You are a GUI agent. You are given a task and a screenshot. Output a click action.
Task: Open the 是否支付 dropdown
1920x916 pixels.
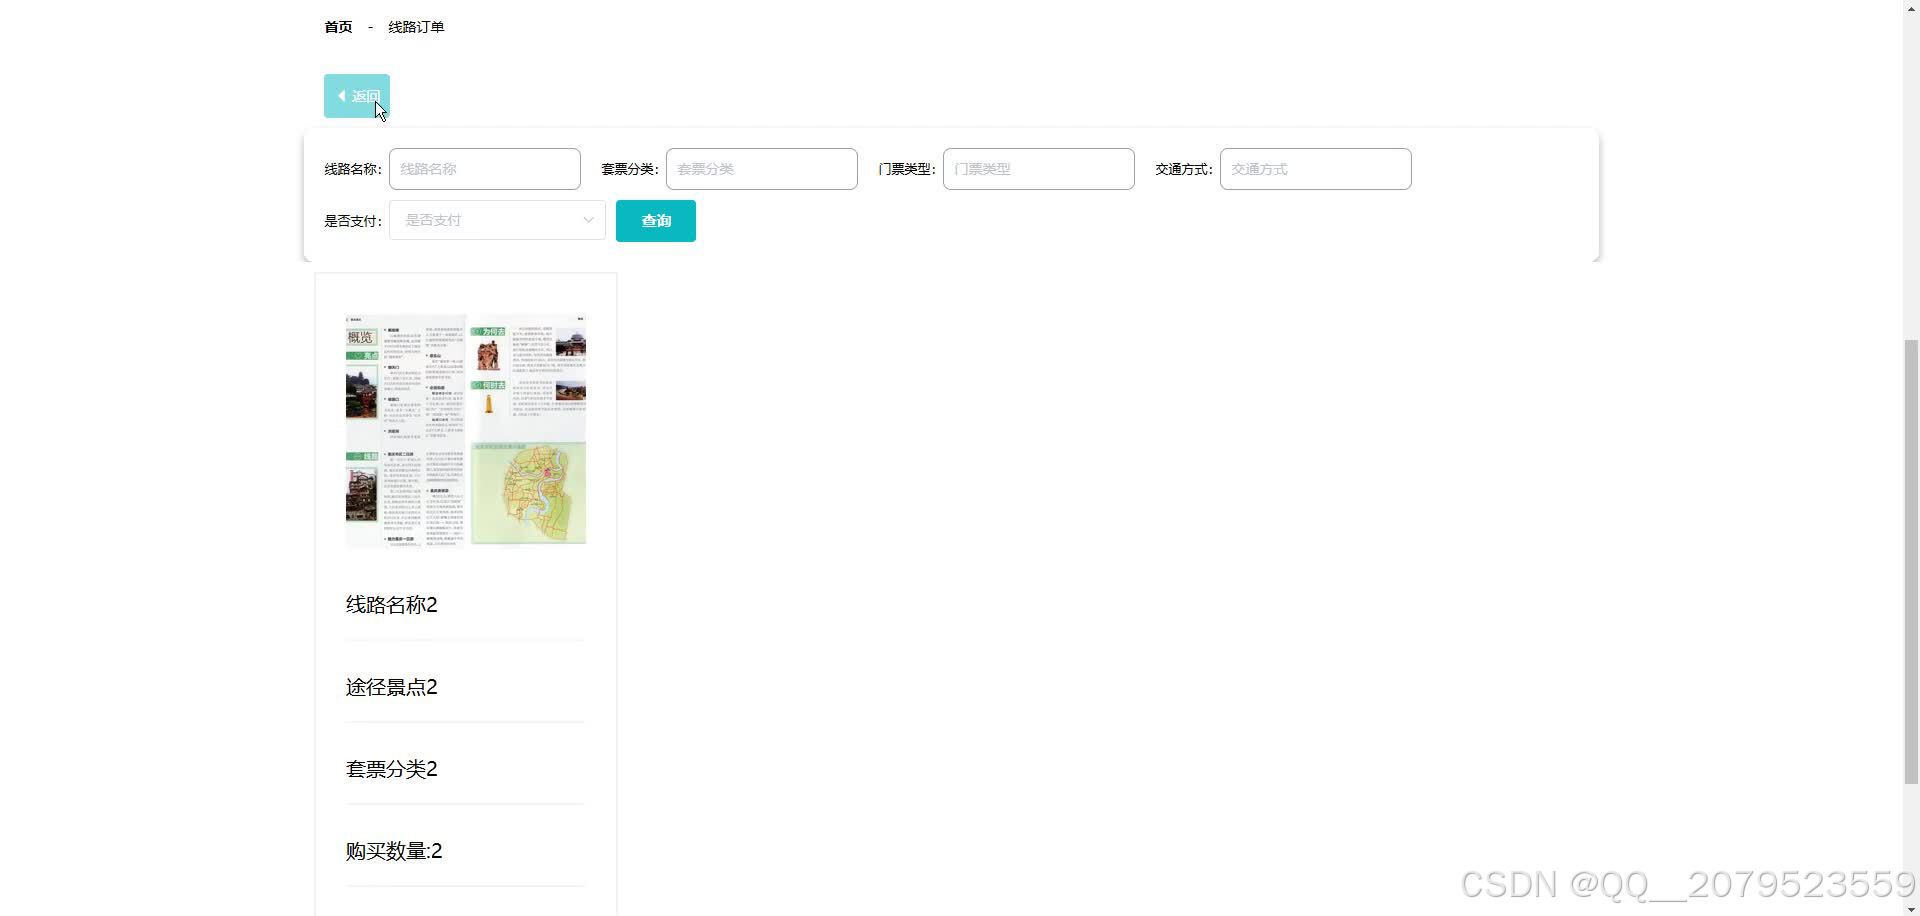pos(498,220)
